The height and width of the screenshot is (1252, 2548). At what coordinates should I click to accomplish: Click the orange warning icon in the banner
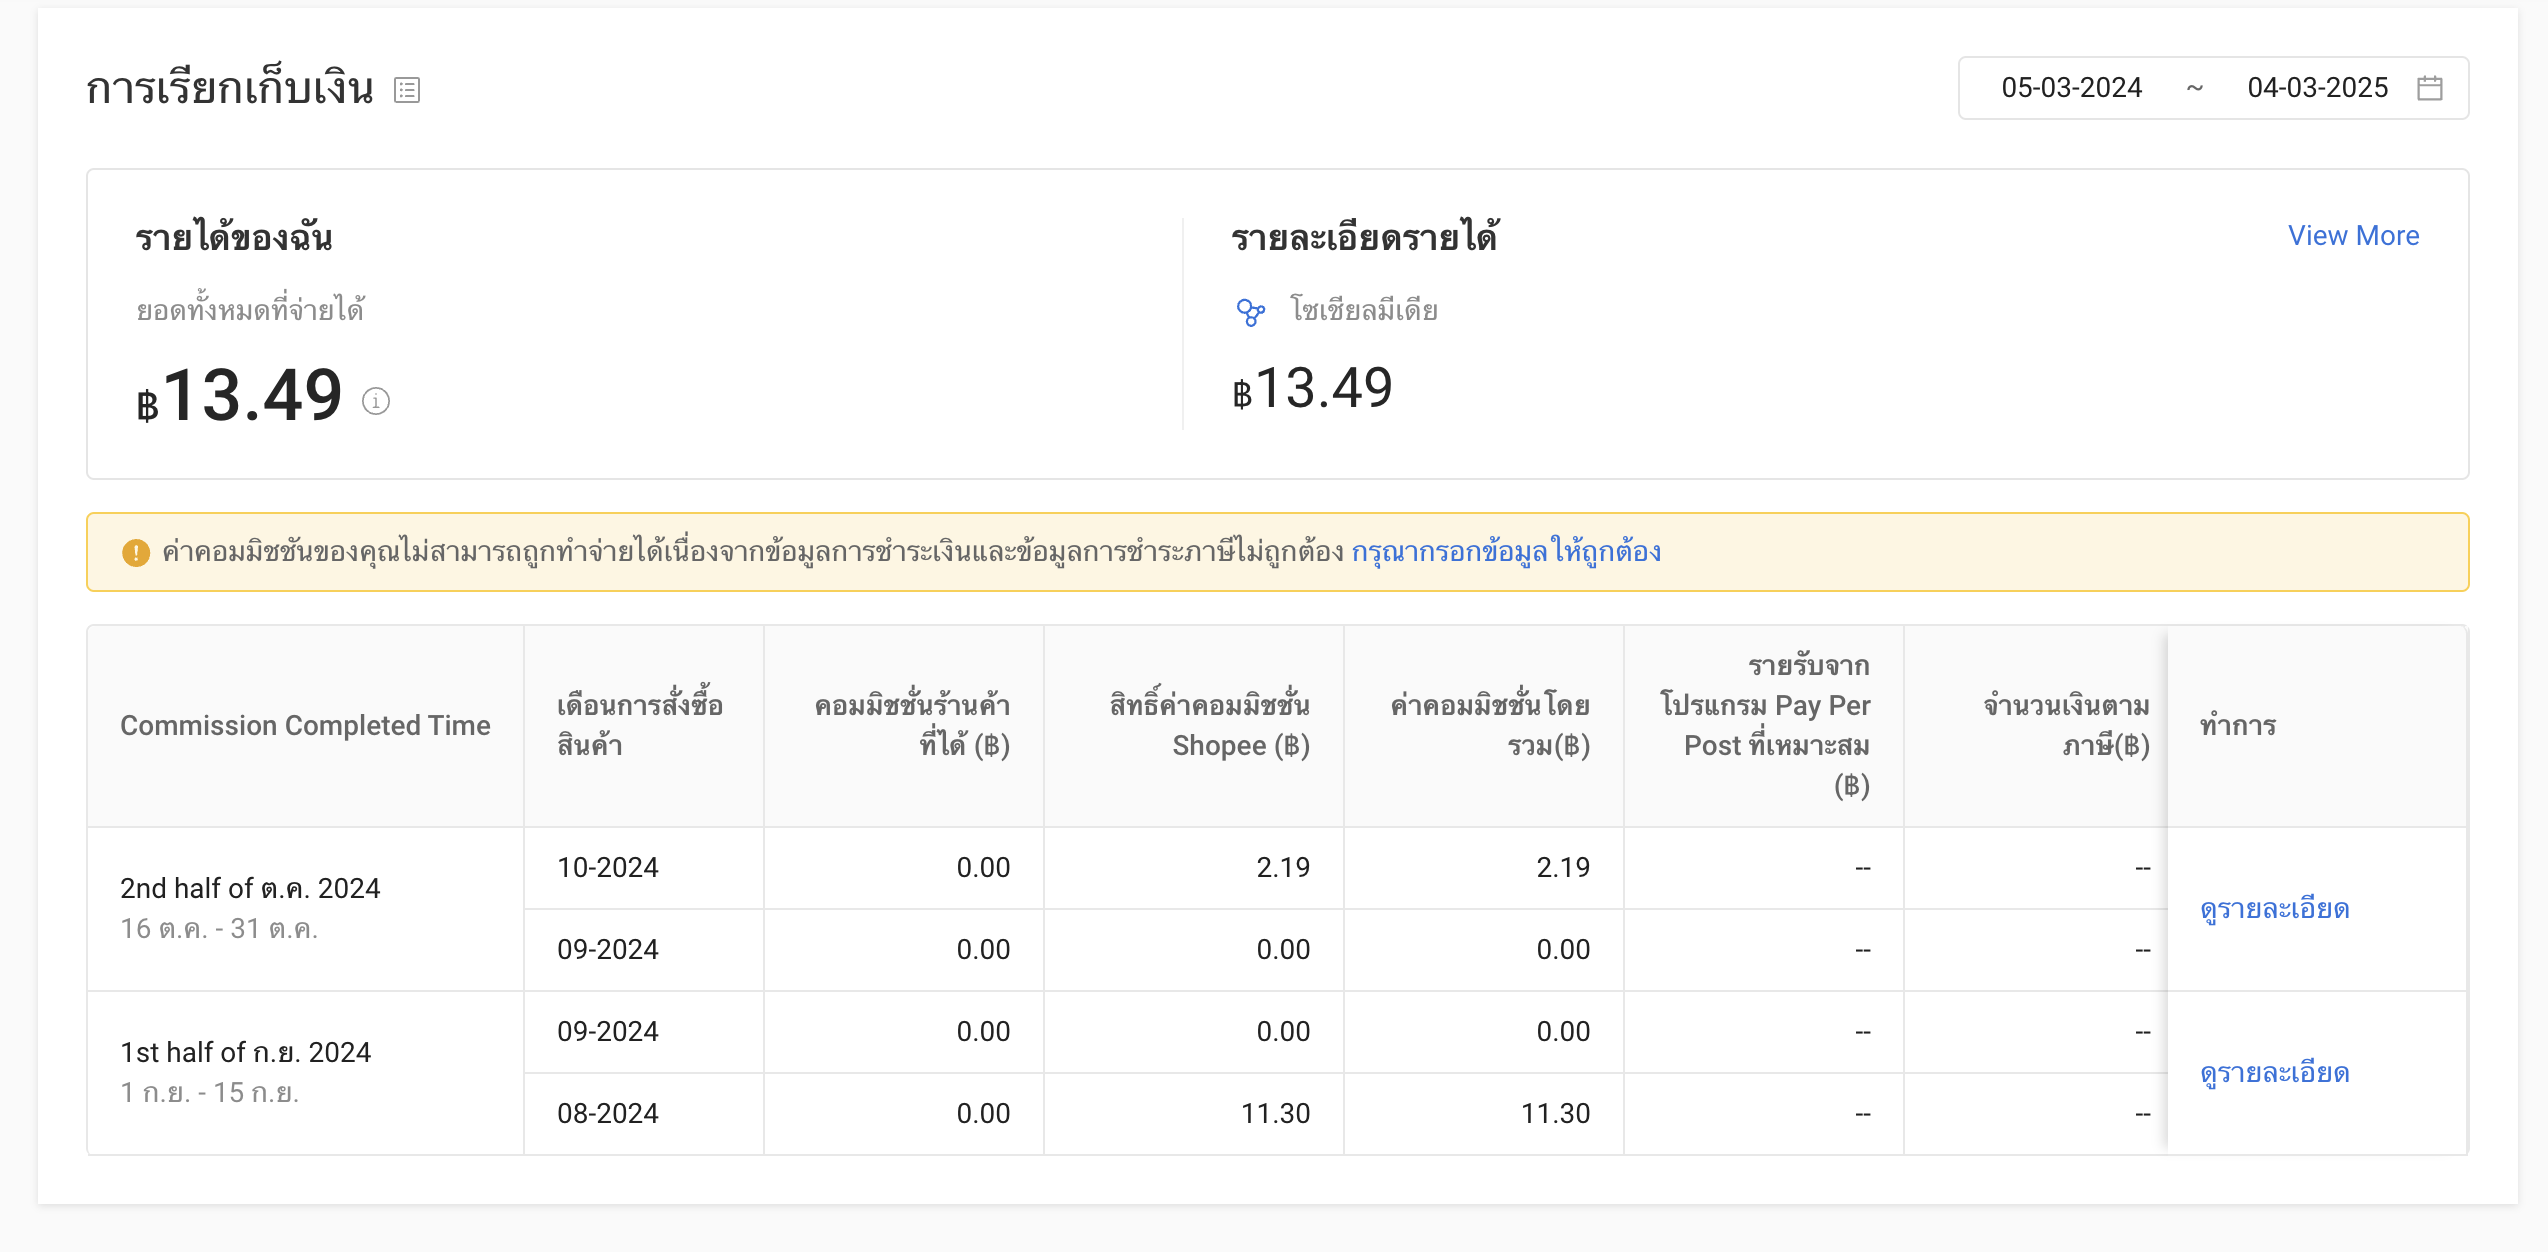pos(136,552)
